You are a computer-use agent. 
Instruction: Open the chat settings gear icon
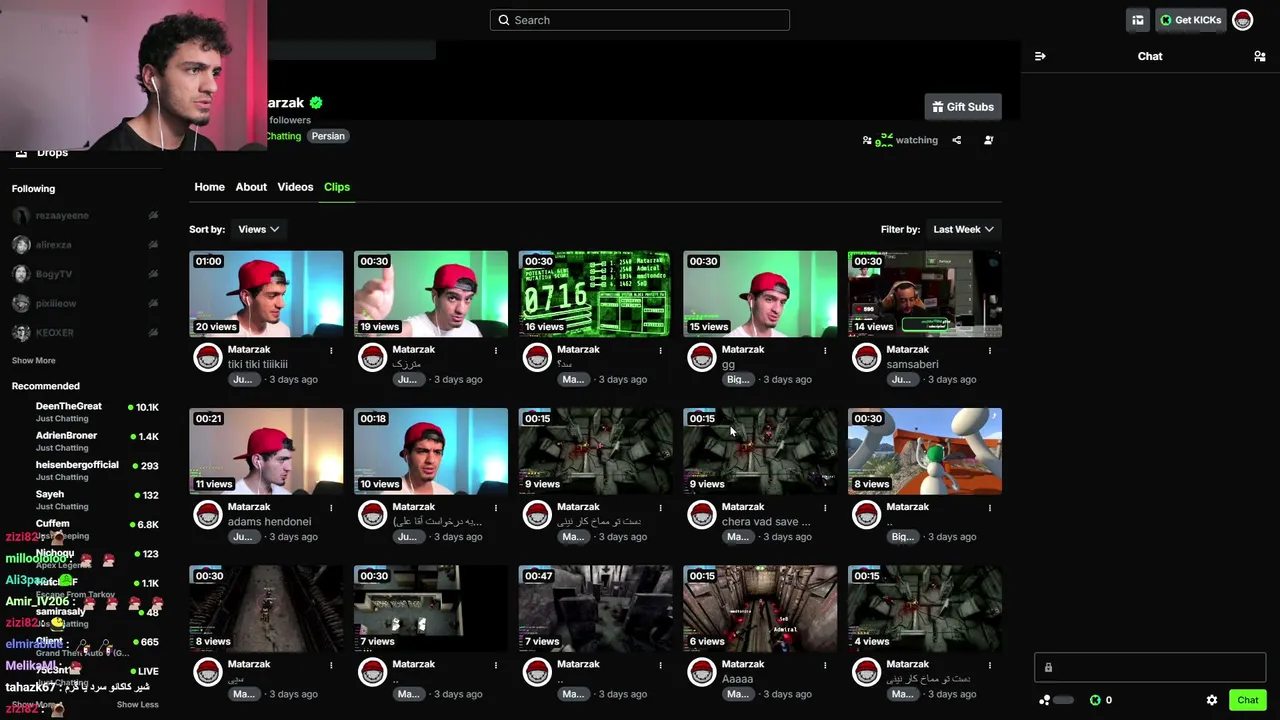[1212, 700]
